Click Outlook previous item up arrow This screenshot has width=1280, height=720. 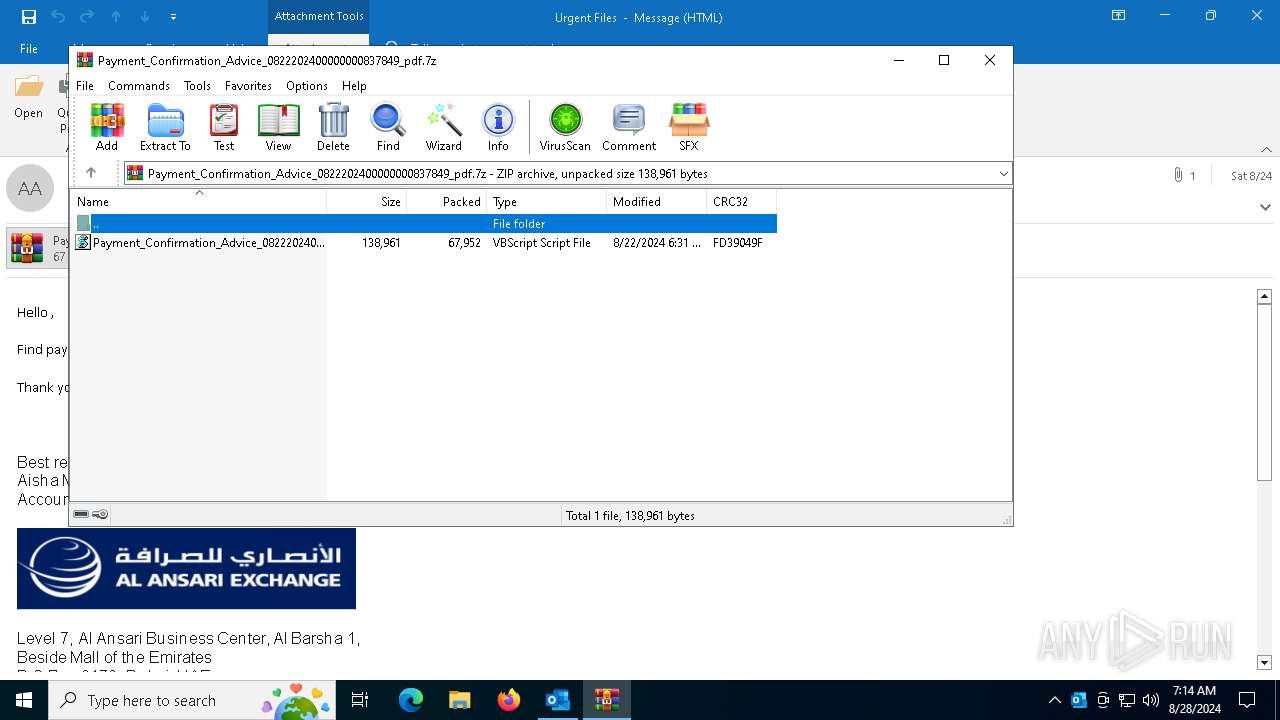[116, 17]
